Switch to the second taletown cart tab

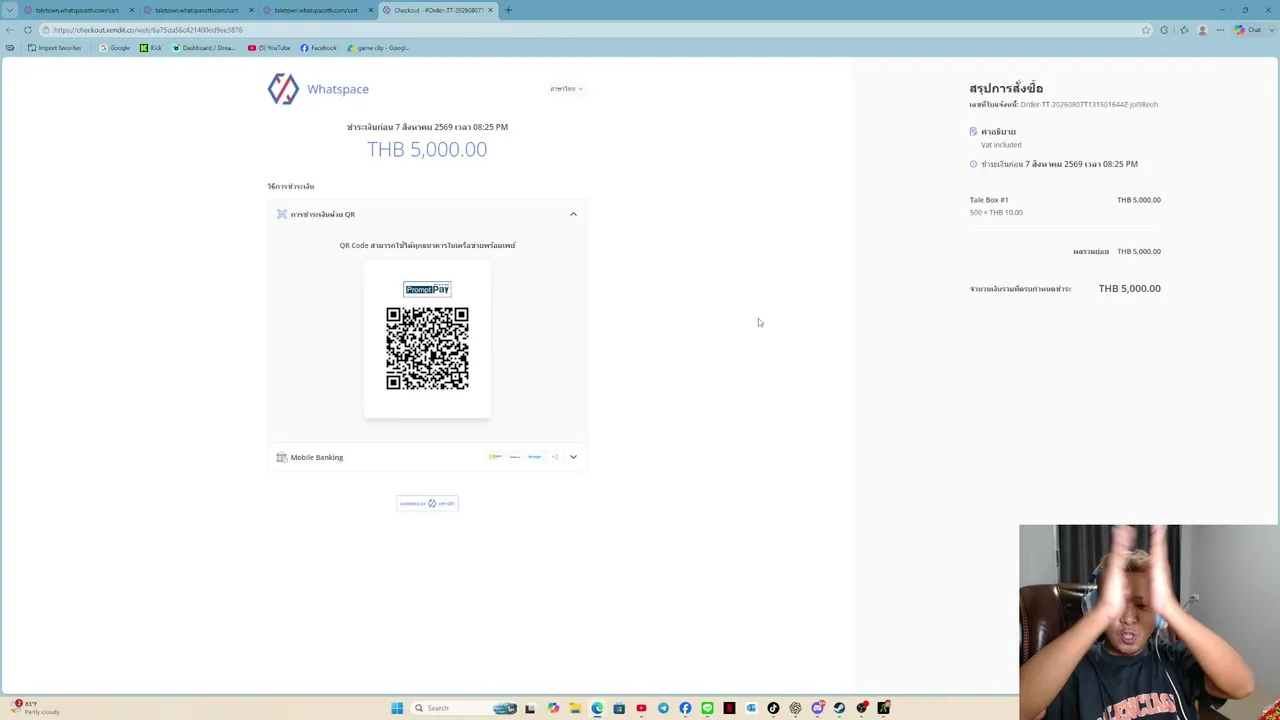[196, 10]
